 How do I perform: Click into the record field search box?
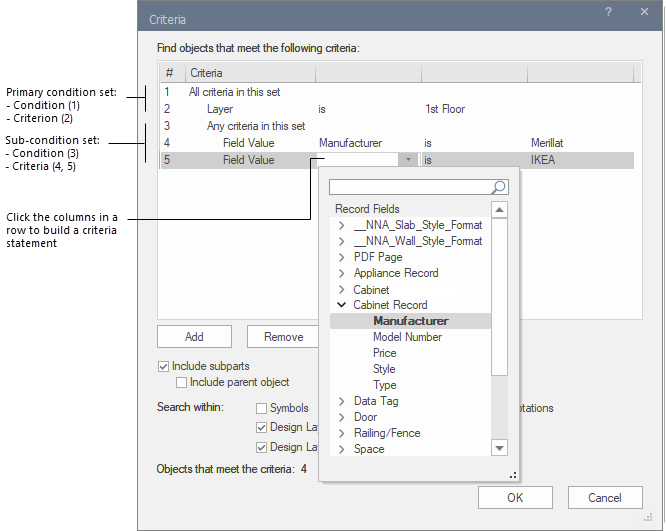(410, 187)
